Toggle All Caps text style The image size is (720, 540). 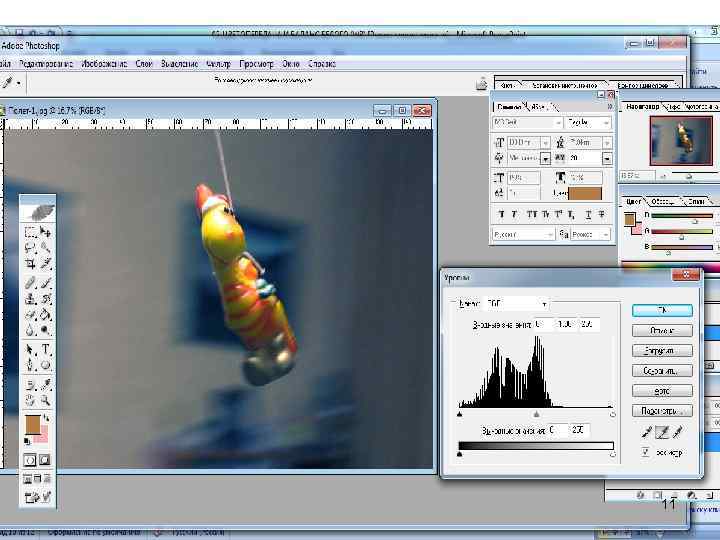tap(532, 214)
